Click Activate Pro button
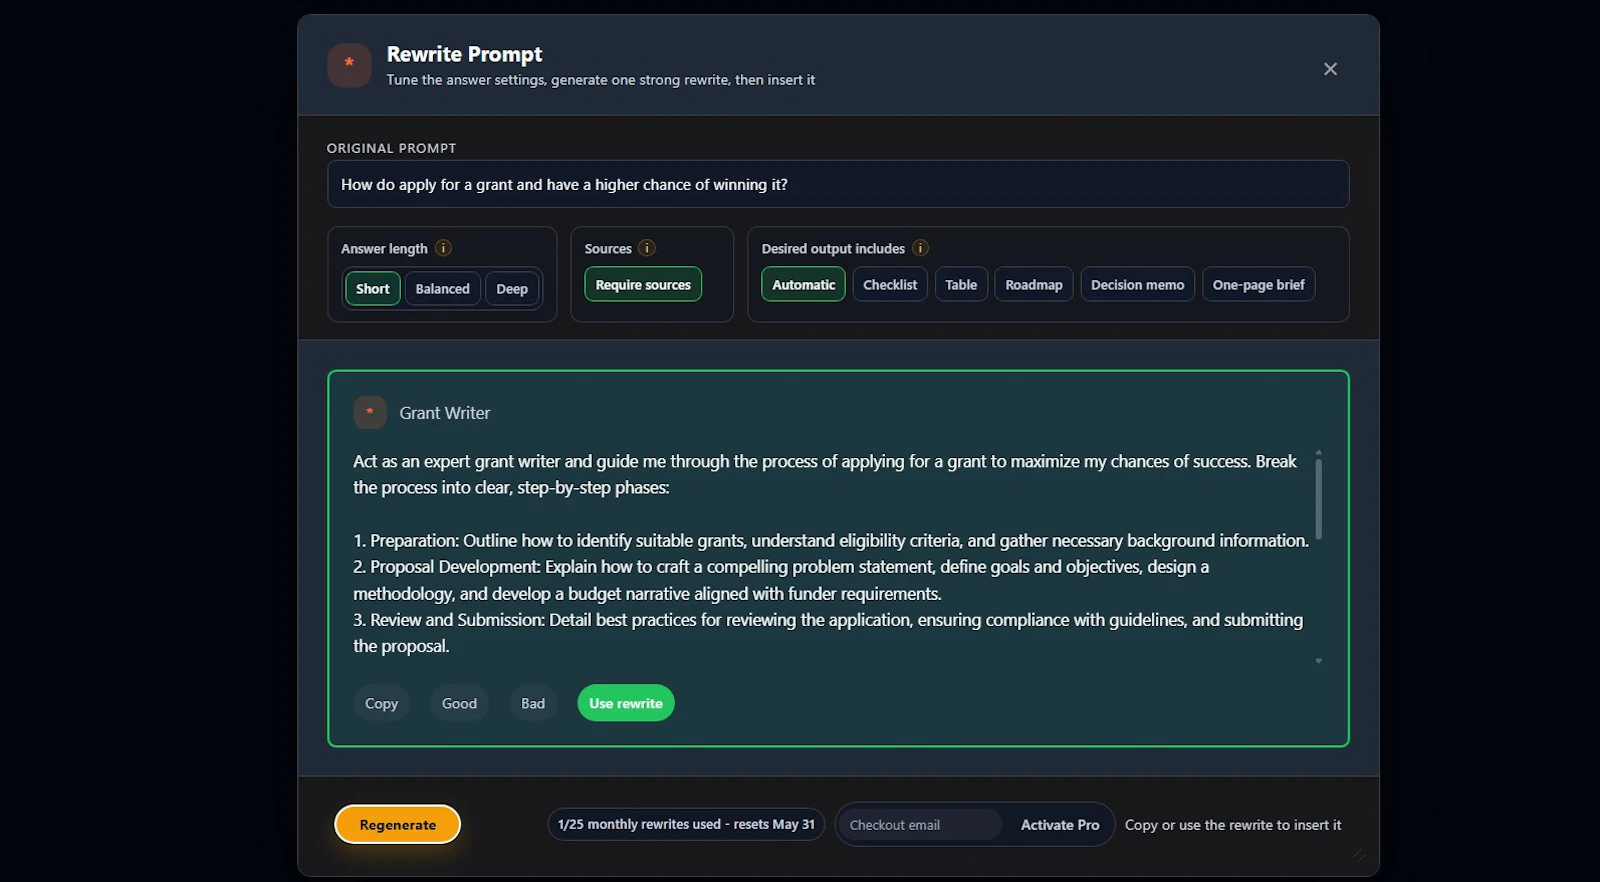Image resolution: width=1600 pixels, height=882 pixels. point(1060,825)
